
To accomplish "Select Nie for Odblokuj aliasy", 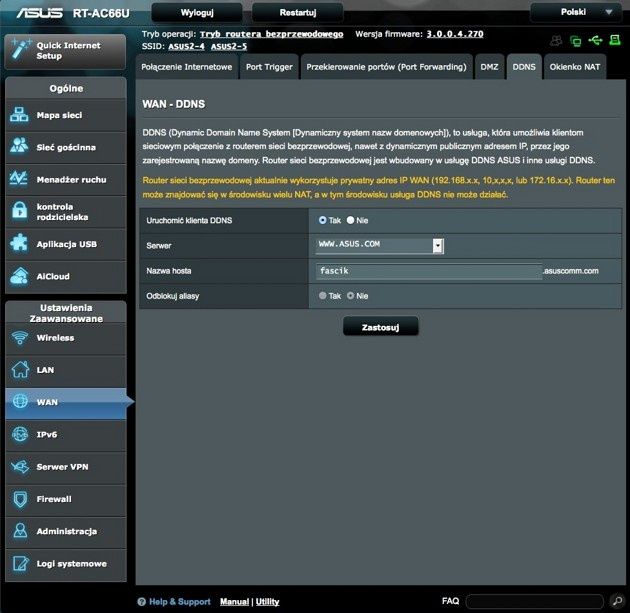I will point(350,296).
